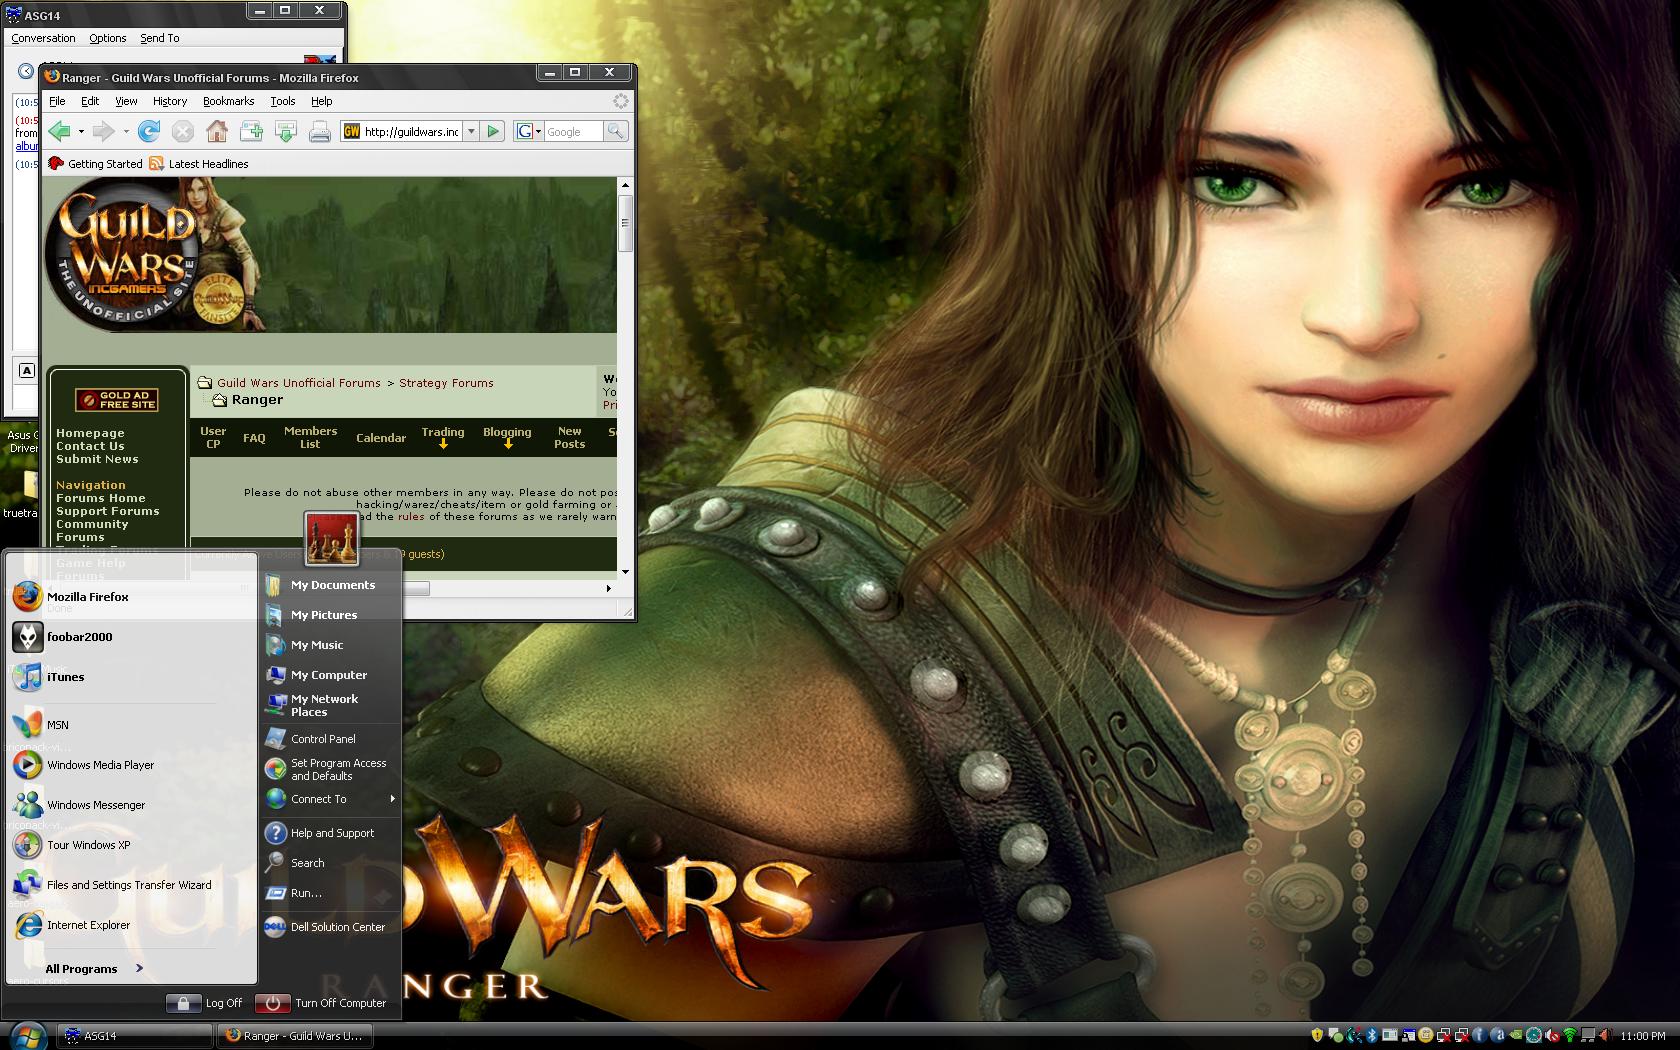
Task: Print the page using printer icon
Action: [x=320, y=131]
